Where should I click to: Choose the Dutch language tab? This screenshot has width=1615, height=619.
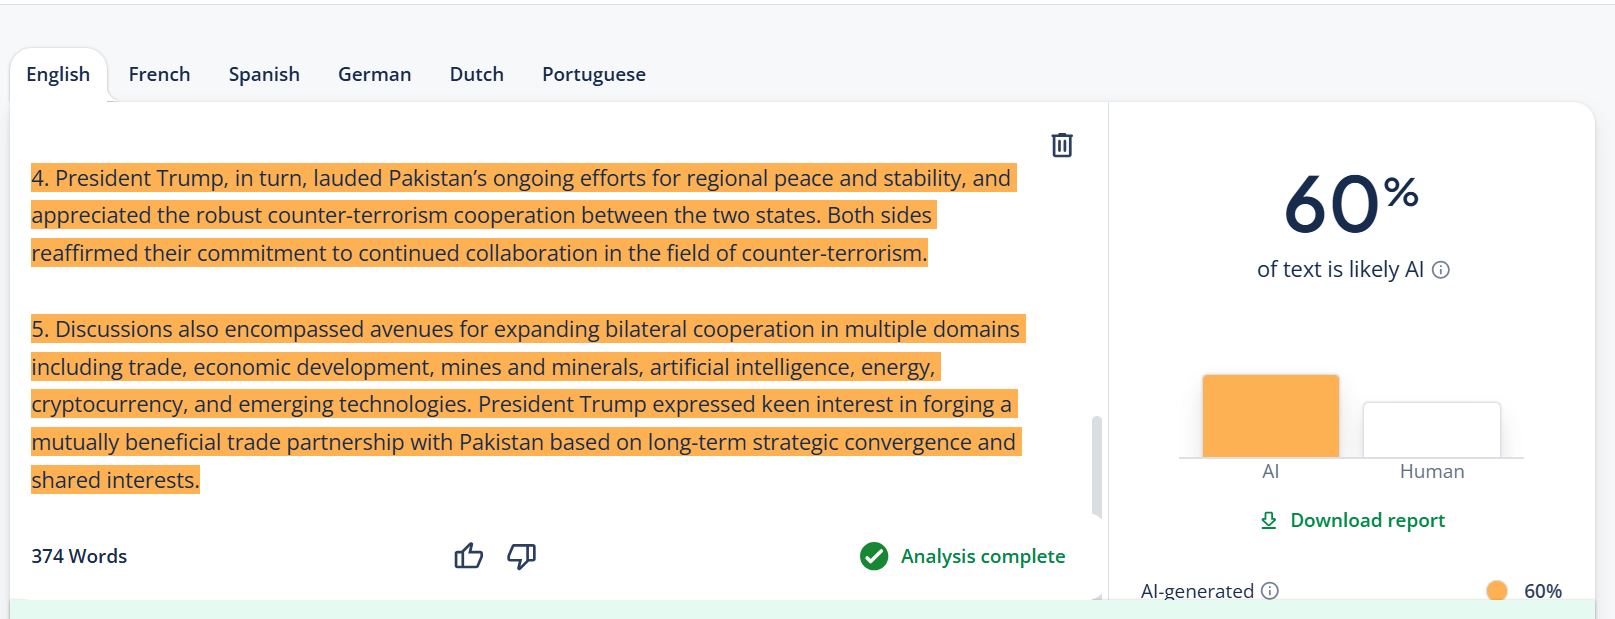click(476, 74)
